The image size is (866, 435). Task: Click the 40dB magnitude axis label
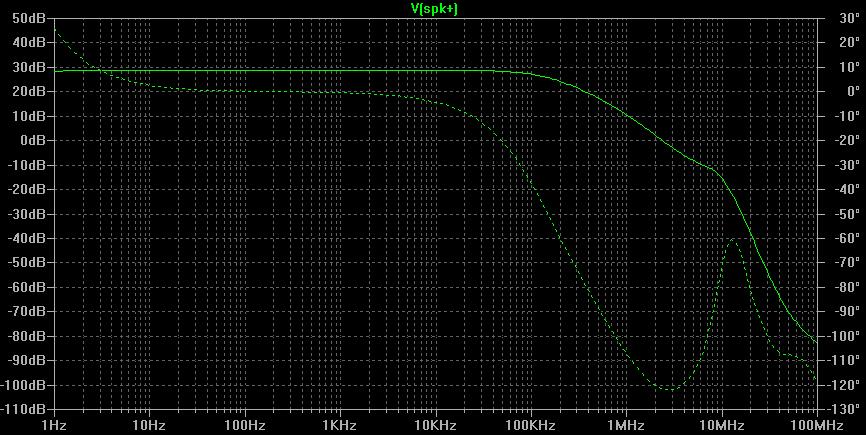[28, 43]
